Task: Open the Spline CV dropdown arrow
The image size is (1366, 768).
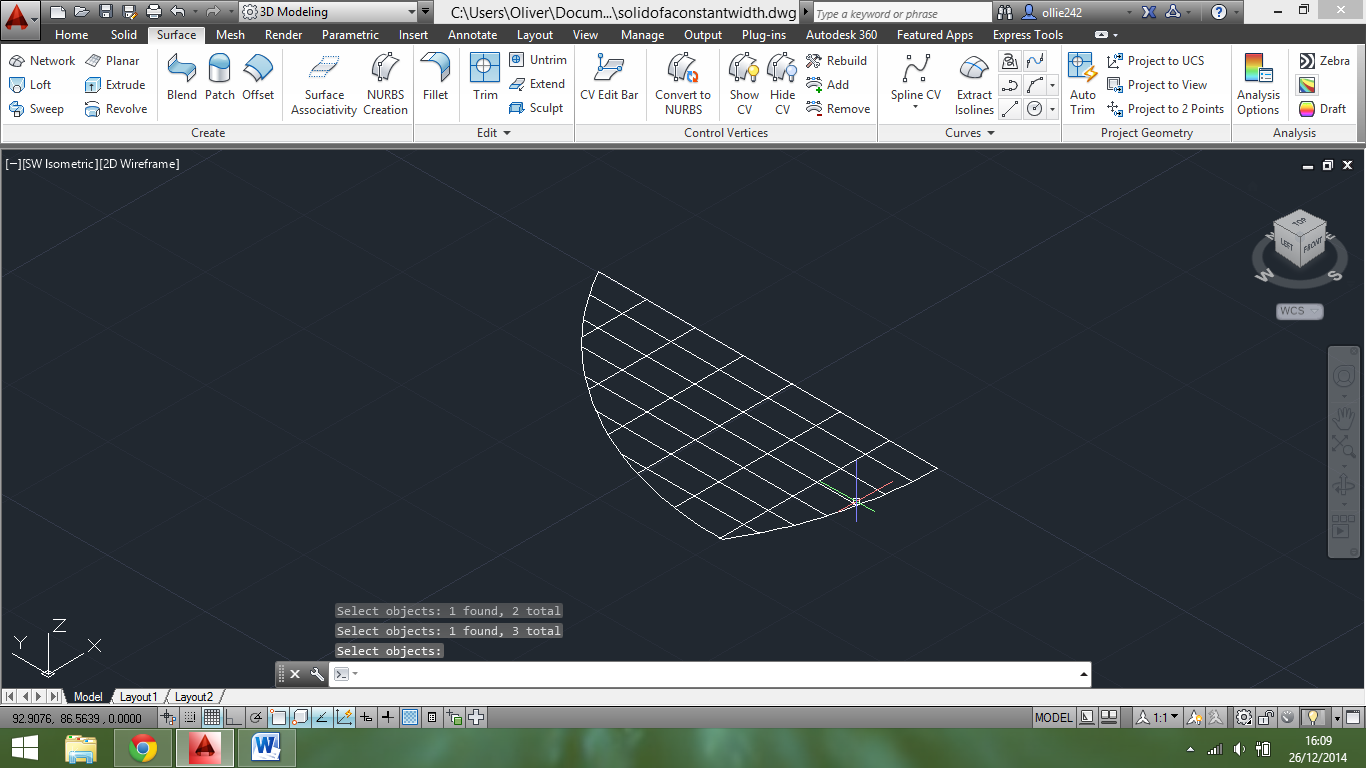Action: point(915,107)
